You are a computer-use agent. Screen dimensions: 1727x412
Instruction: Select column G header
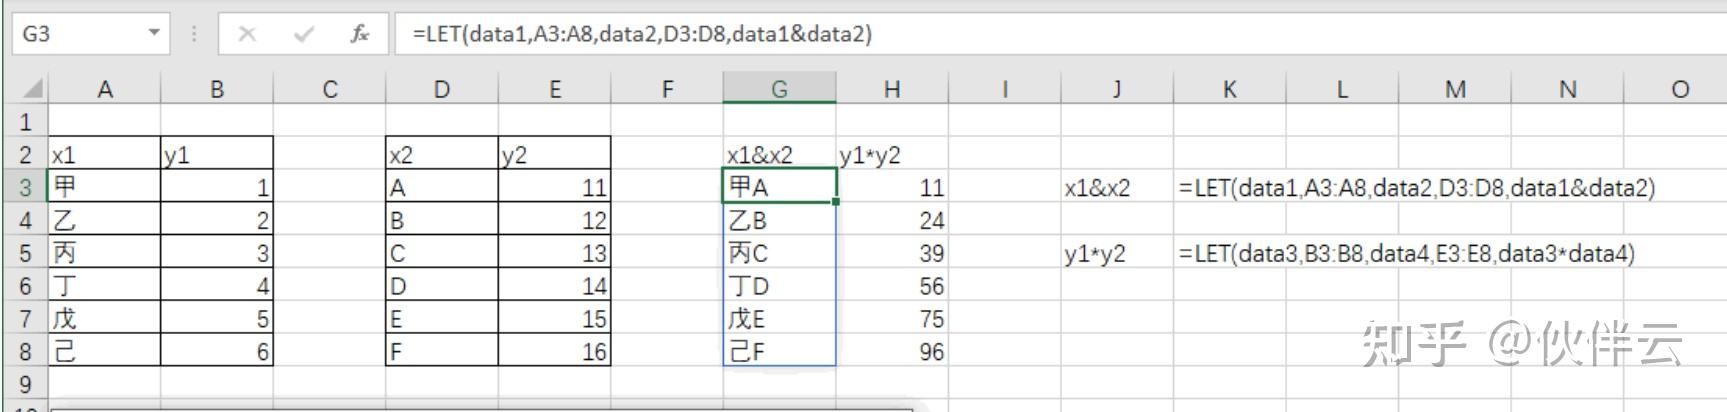pos(779,89)
